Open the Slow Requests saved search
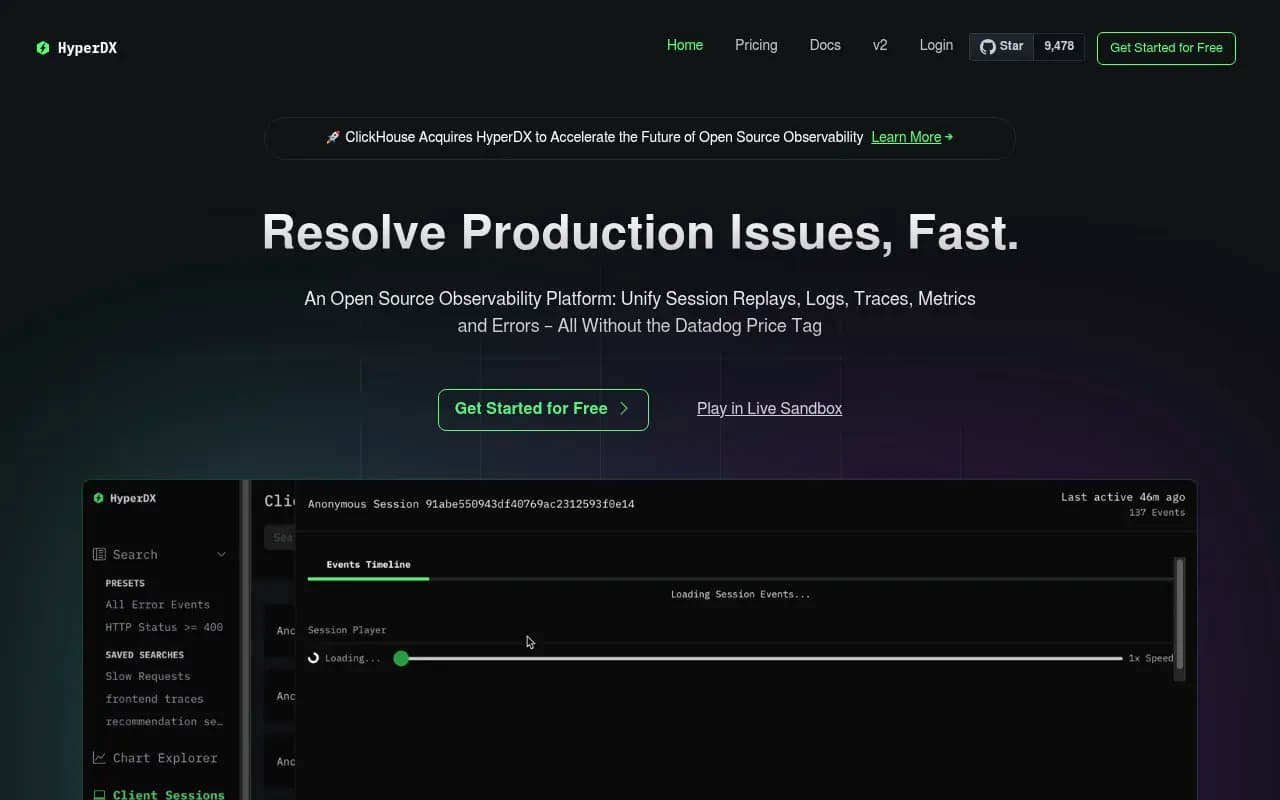The width and height of the screenshot is (1280, 800). point(147,676)
